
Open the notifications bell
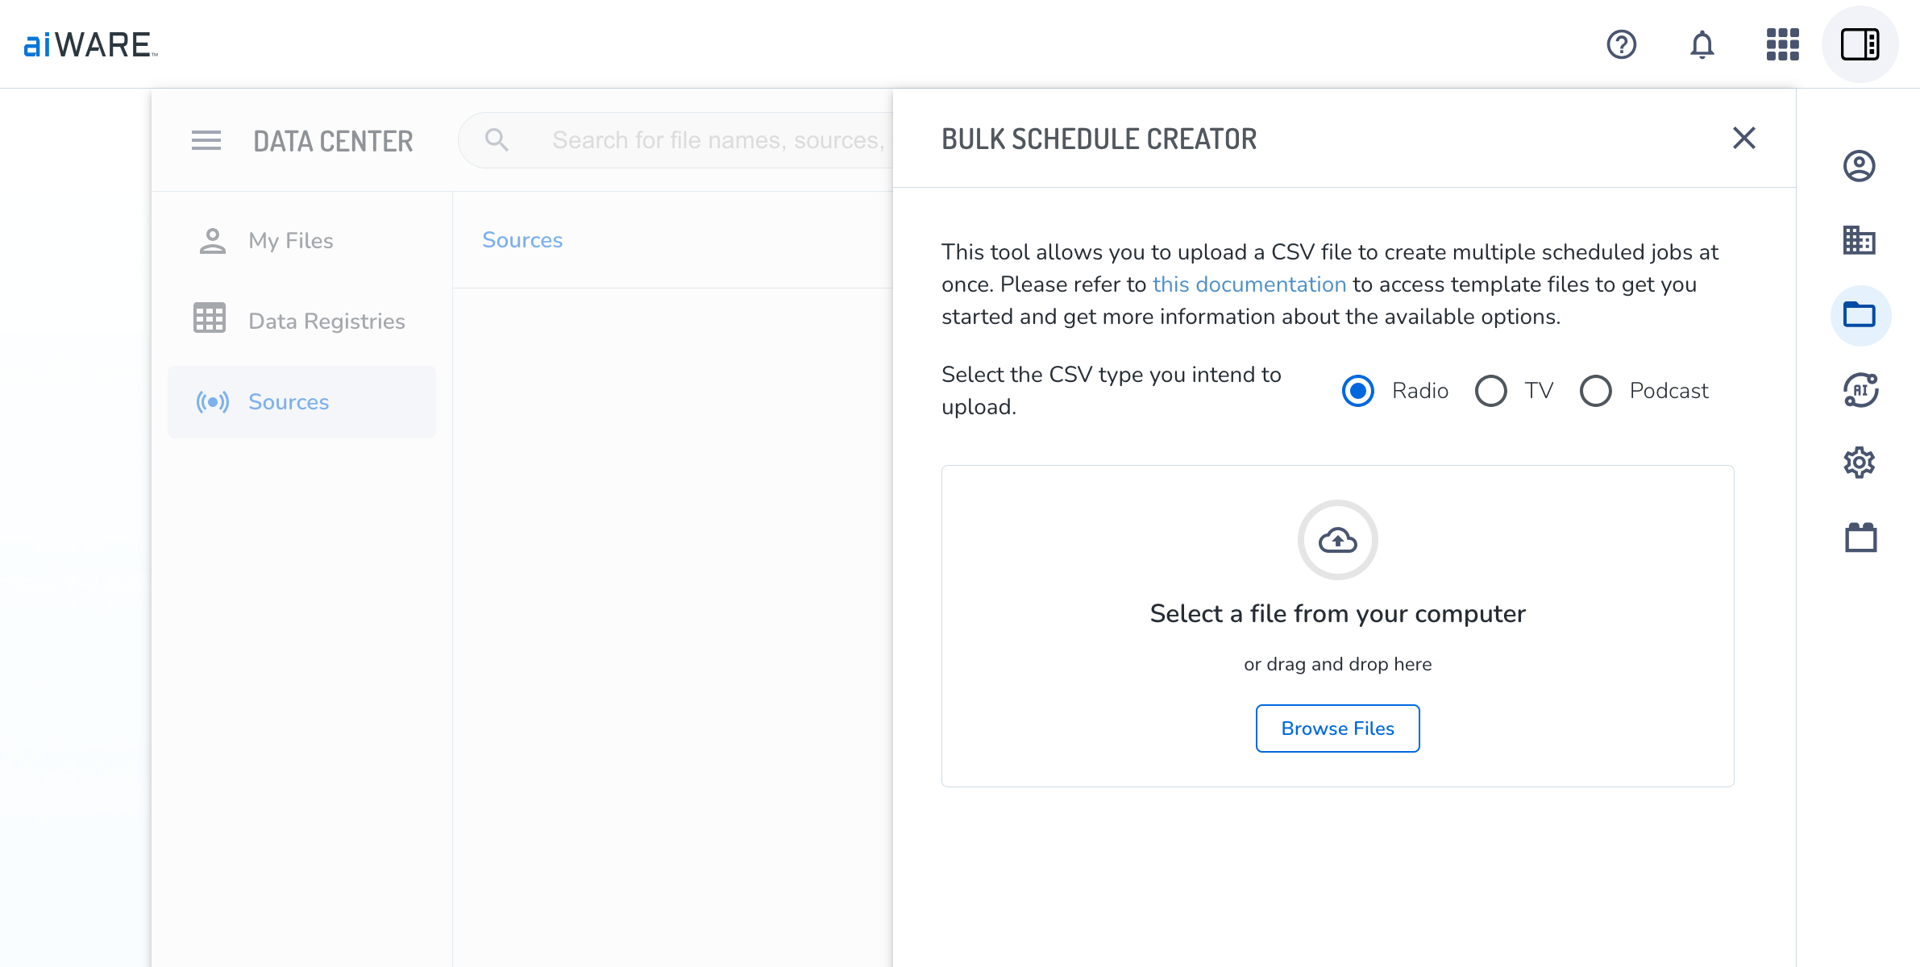click(1702, 45)
